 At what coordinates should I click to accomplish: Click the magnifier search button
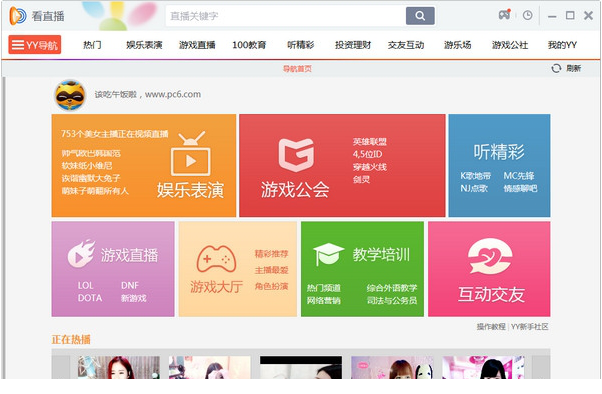click(420, 16)
